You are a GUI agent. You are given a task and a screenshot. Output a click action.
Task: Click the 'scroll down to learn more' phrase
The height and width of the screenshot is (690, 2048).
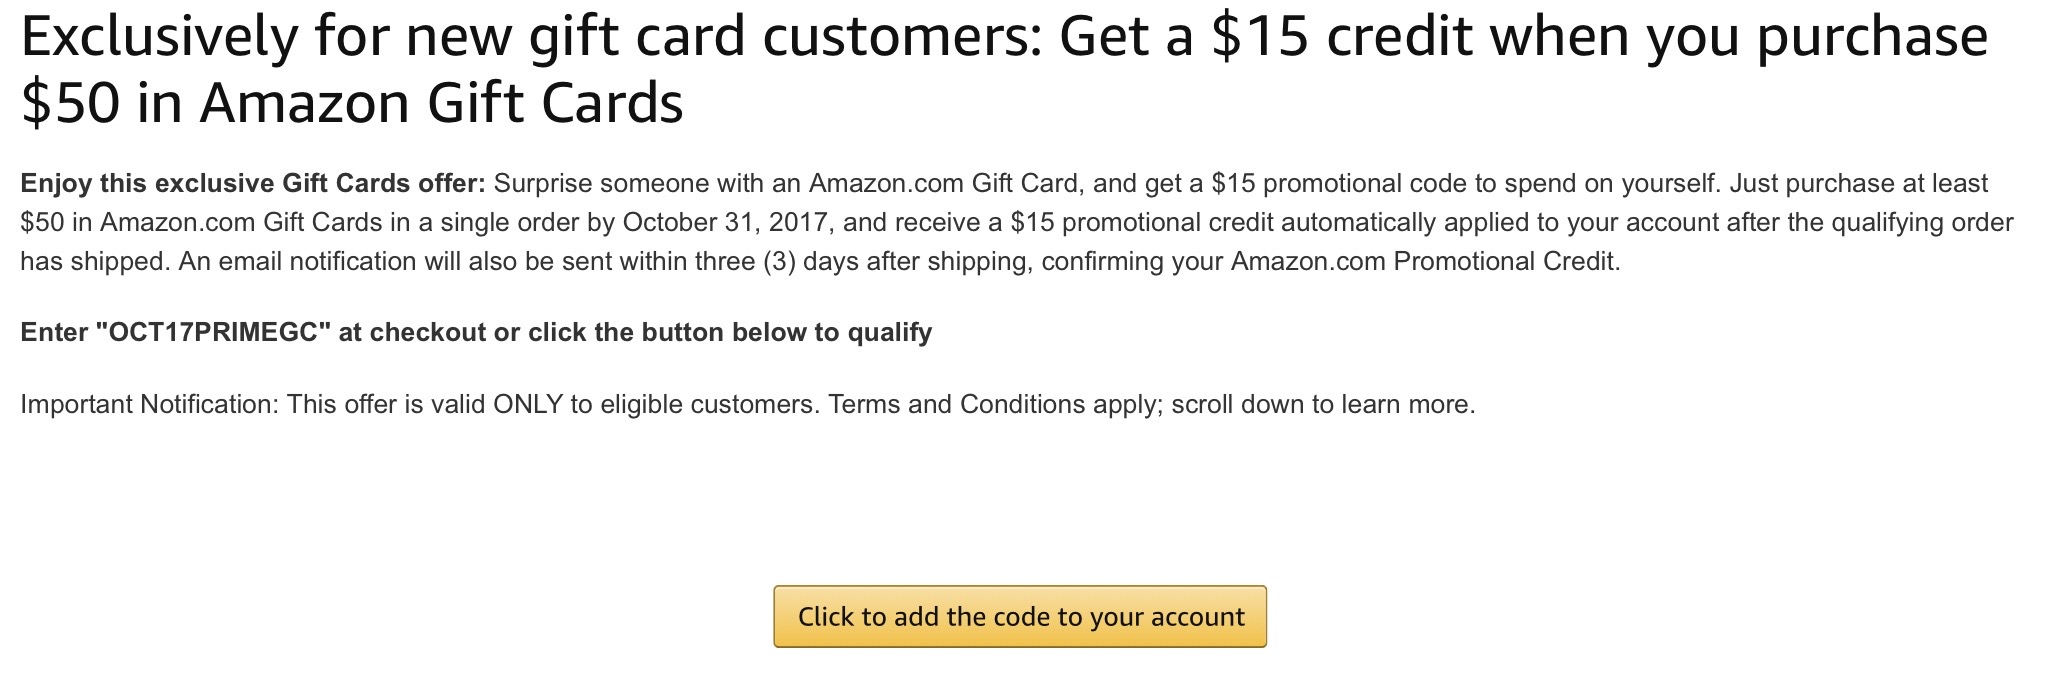[x=1322, y=405]
